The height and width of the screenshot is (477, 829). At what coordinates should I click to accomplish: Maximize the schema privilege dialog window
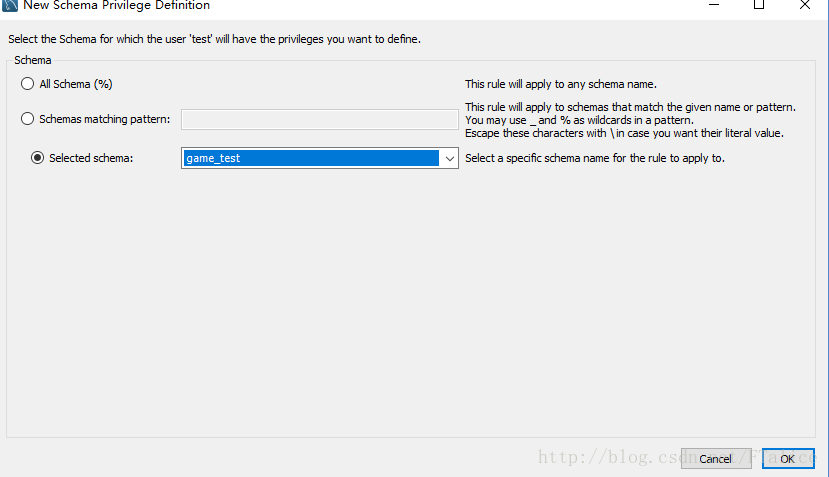759,5
